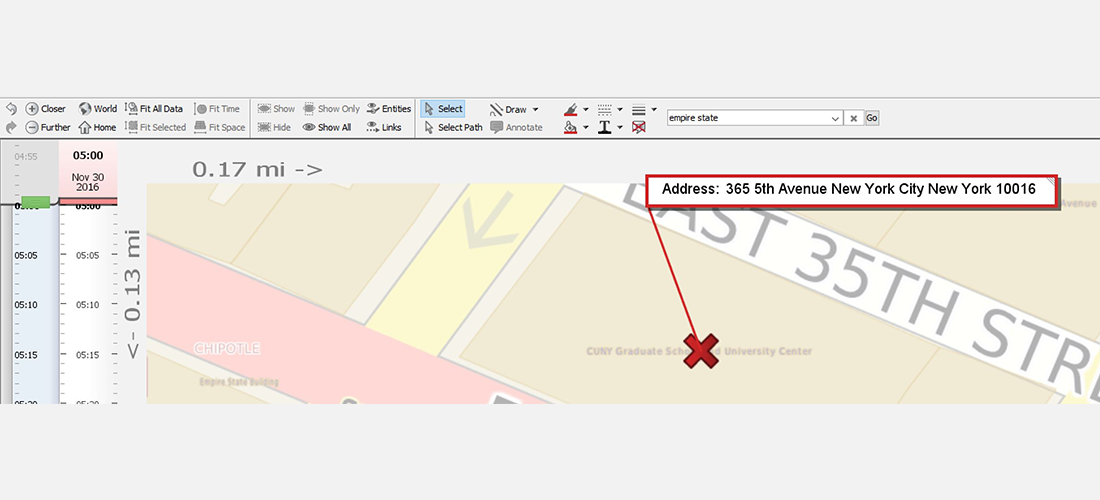Image resolution: width=1100 pixels, height=500 pixels.
Task: Open the line color dropdown arrow
Action: [x=586, y=109]
